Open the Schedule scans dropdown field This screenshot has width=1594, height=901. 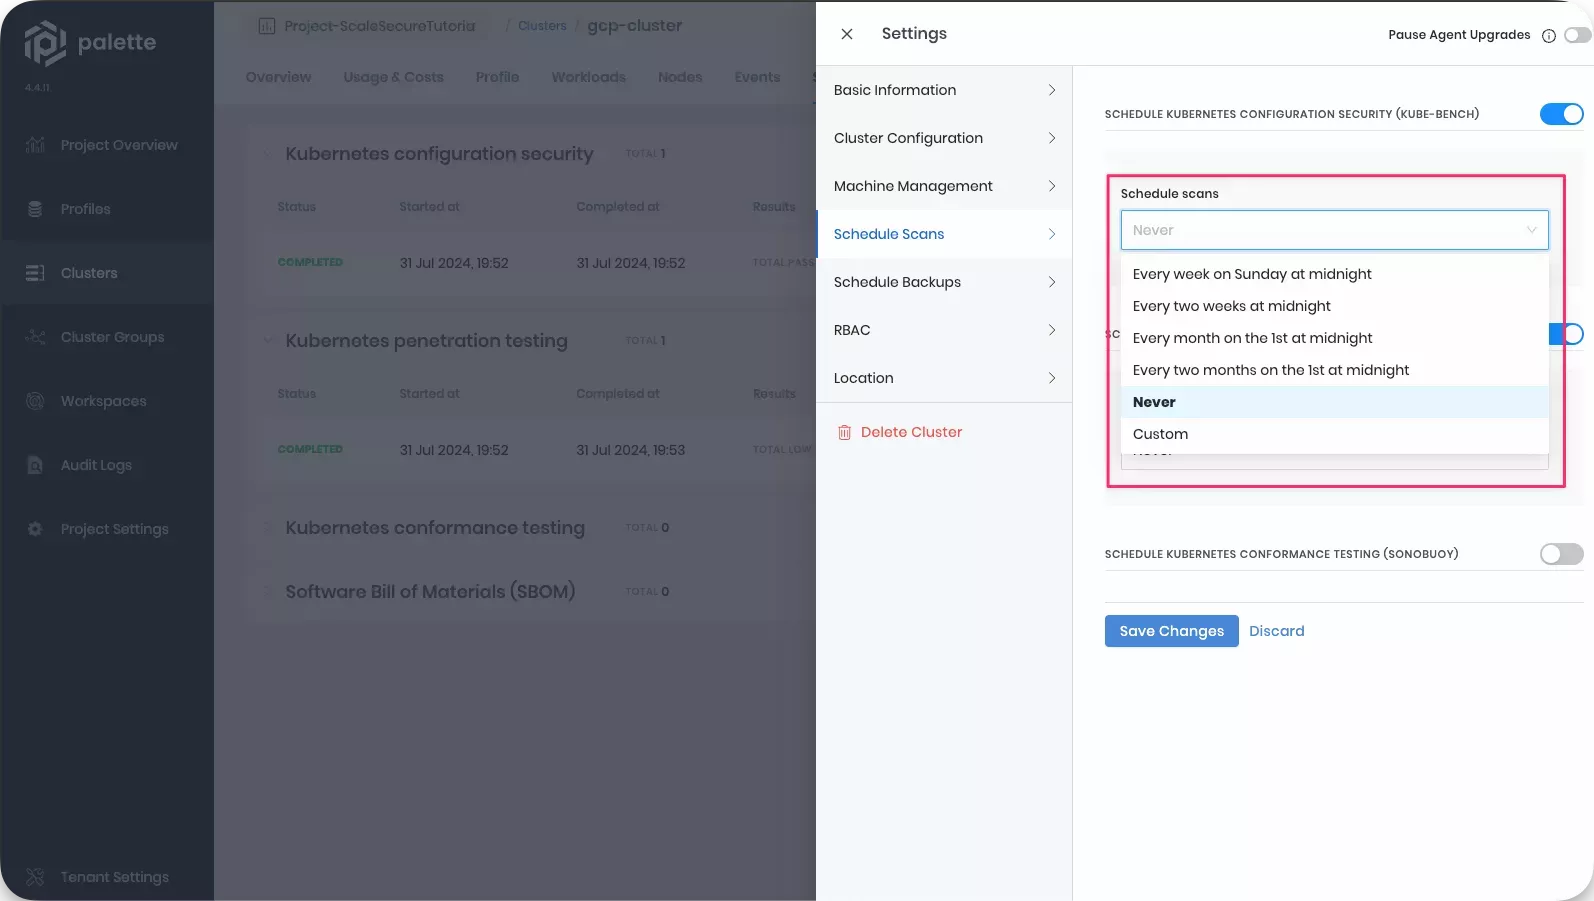1334,230
